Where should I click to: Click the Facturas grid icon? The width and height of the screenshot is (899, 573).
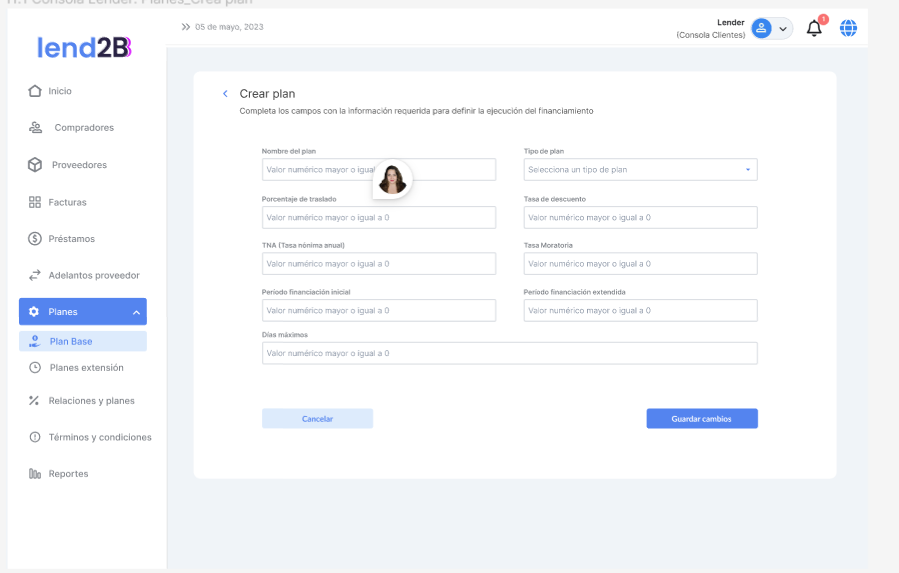(35, 202)
